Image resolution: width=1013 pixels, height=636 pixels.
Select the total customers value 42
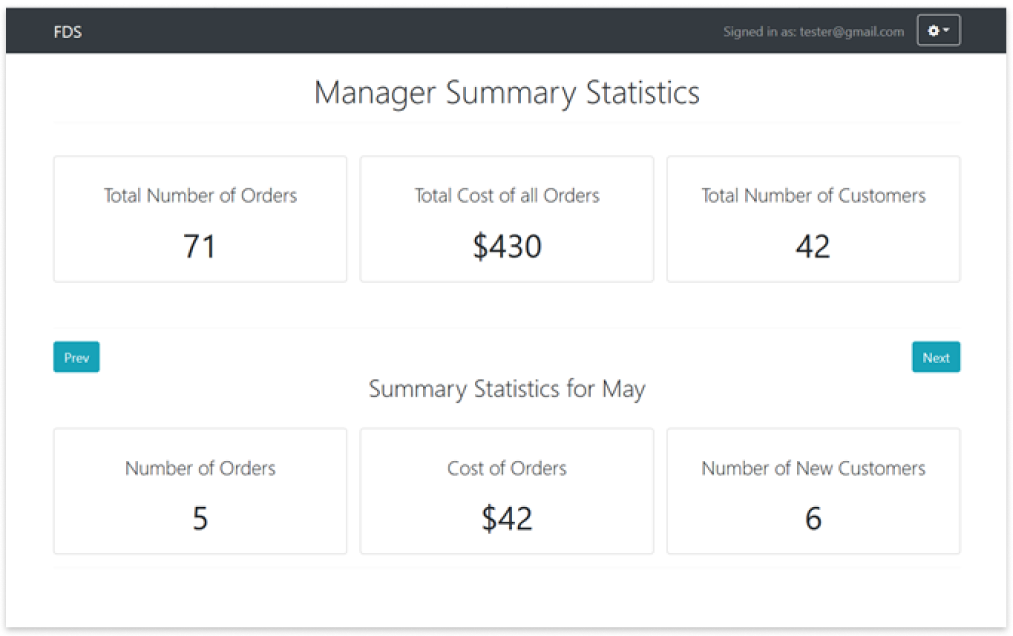(x=813, y=246)
